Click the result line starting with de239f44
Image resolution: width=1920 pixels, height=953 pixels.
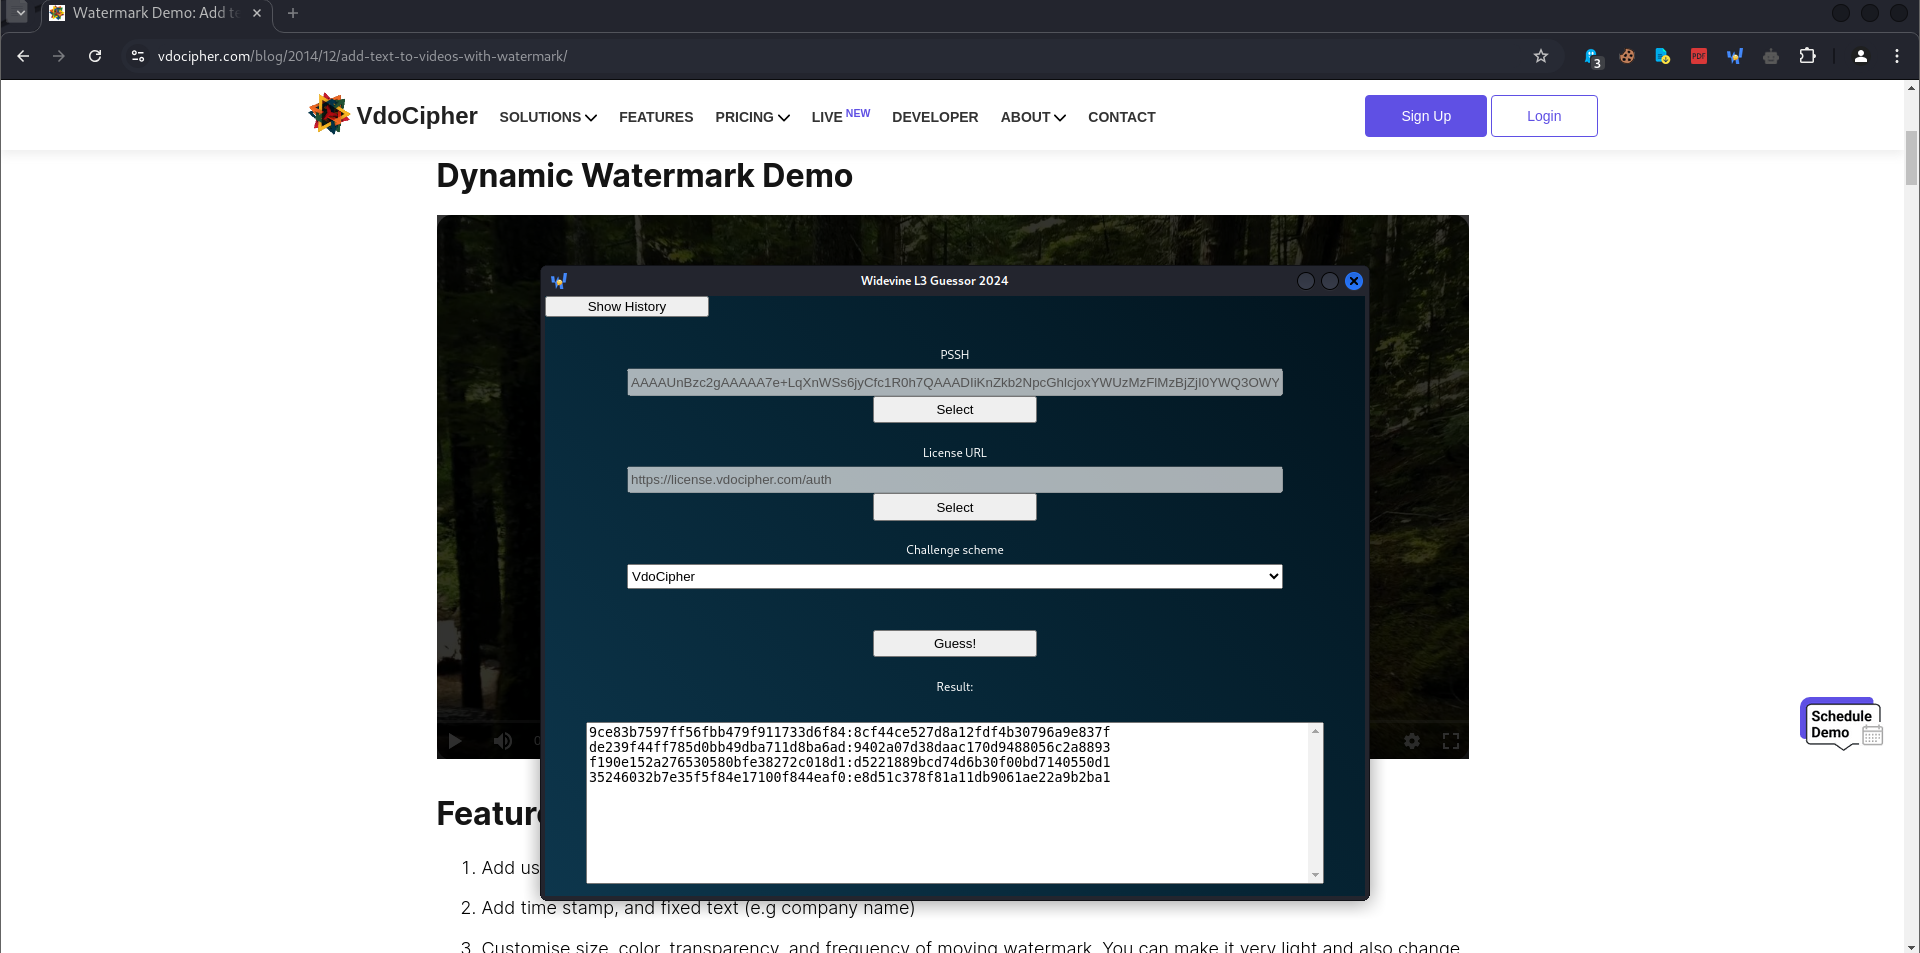(x=849, y=747)
